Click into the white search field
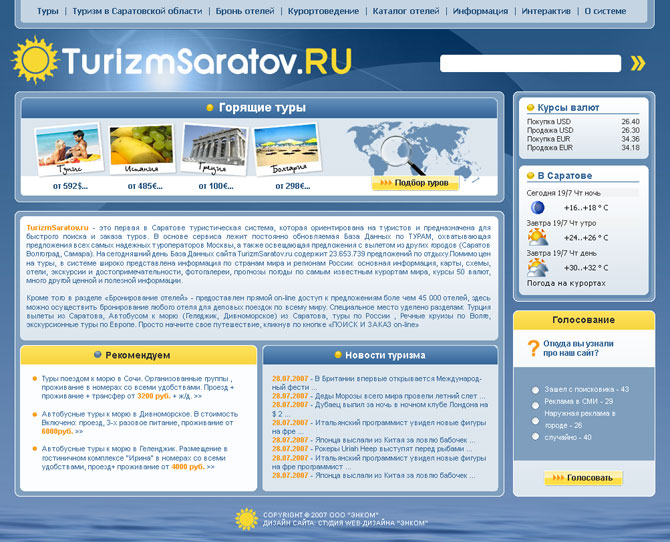 tap(531, 64)
